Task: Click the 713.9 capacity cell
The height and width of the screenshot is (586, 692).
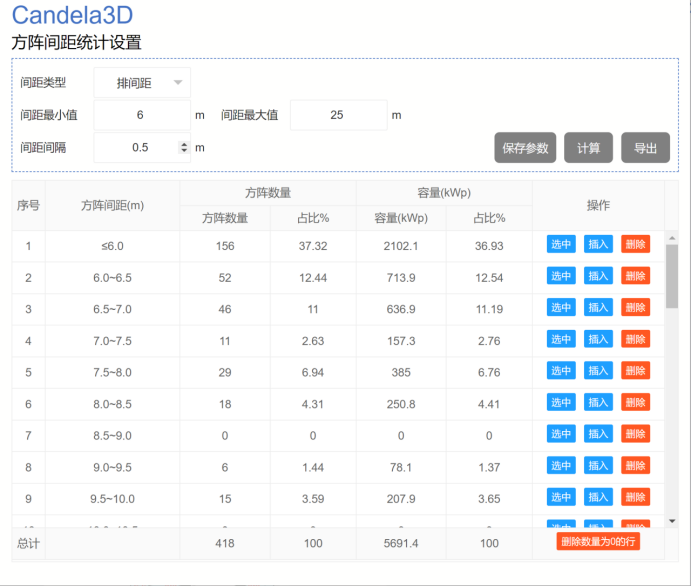Action: click(401, 278)
